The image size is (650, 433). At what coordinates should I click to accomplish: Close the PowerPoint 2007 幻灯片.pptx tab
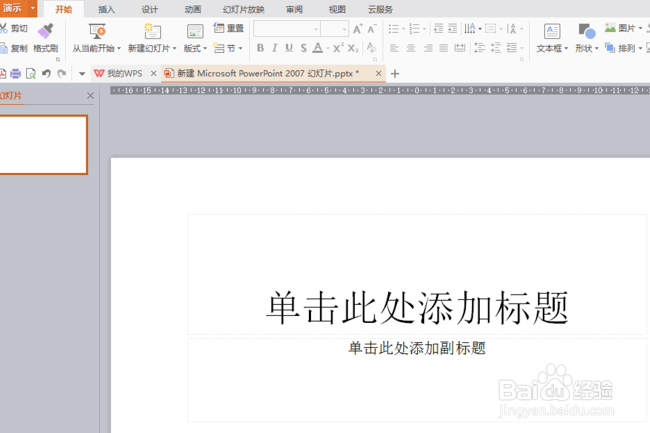tap(378, 73)
